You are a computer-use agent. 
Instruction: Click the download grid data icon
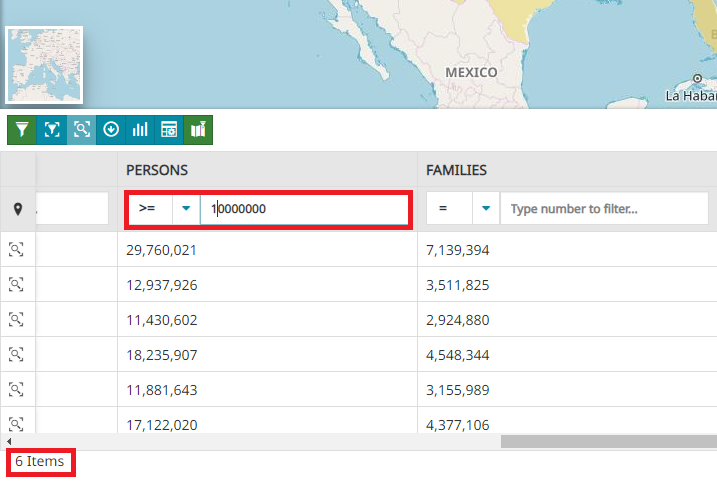[111, 129]
